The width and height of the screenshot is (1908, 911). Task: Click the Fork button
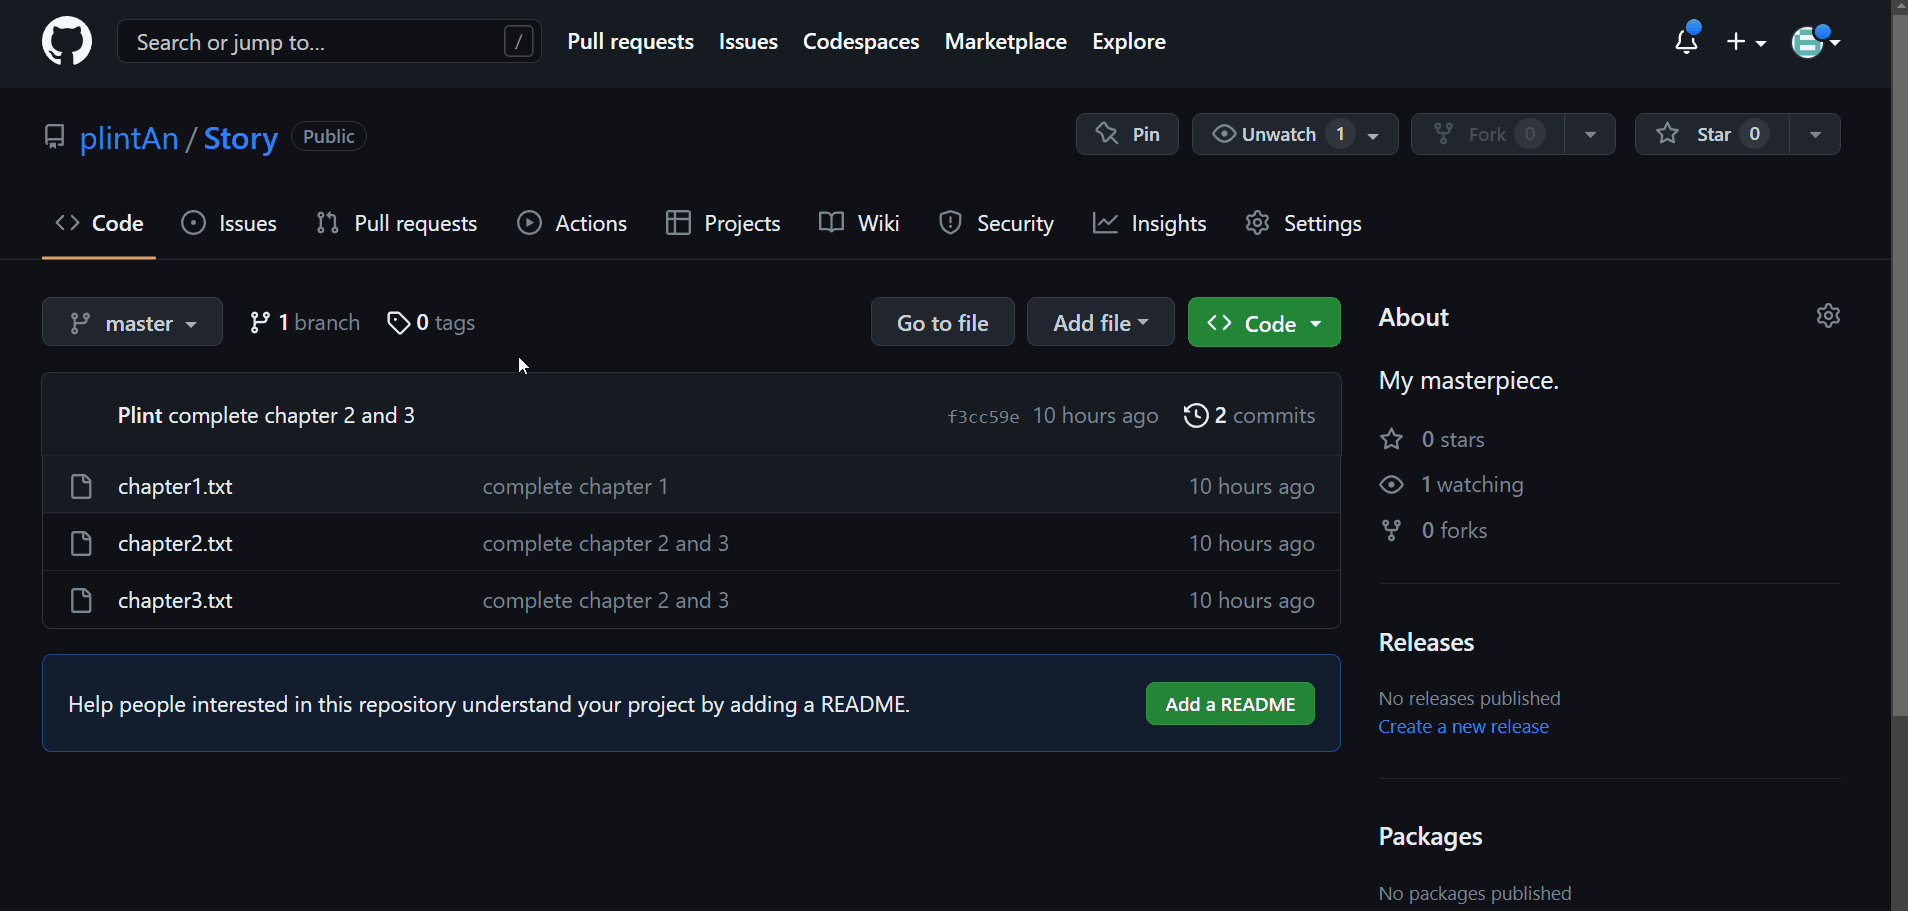tap(1488, 134)
